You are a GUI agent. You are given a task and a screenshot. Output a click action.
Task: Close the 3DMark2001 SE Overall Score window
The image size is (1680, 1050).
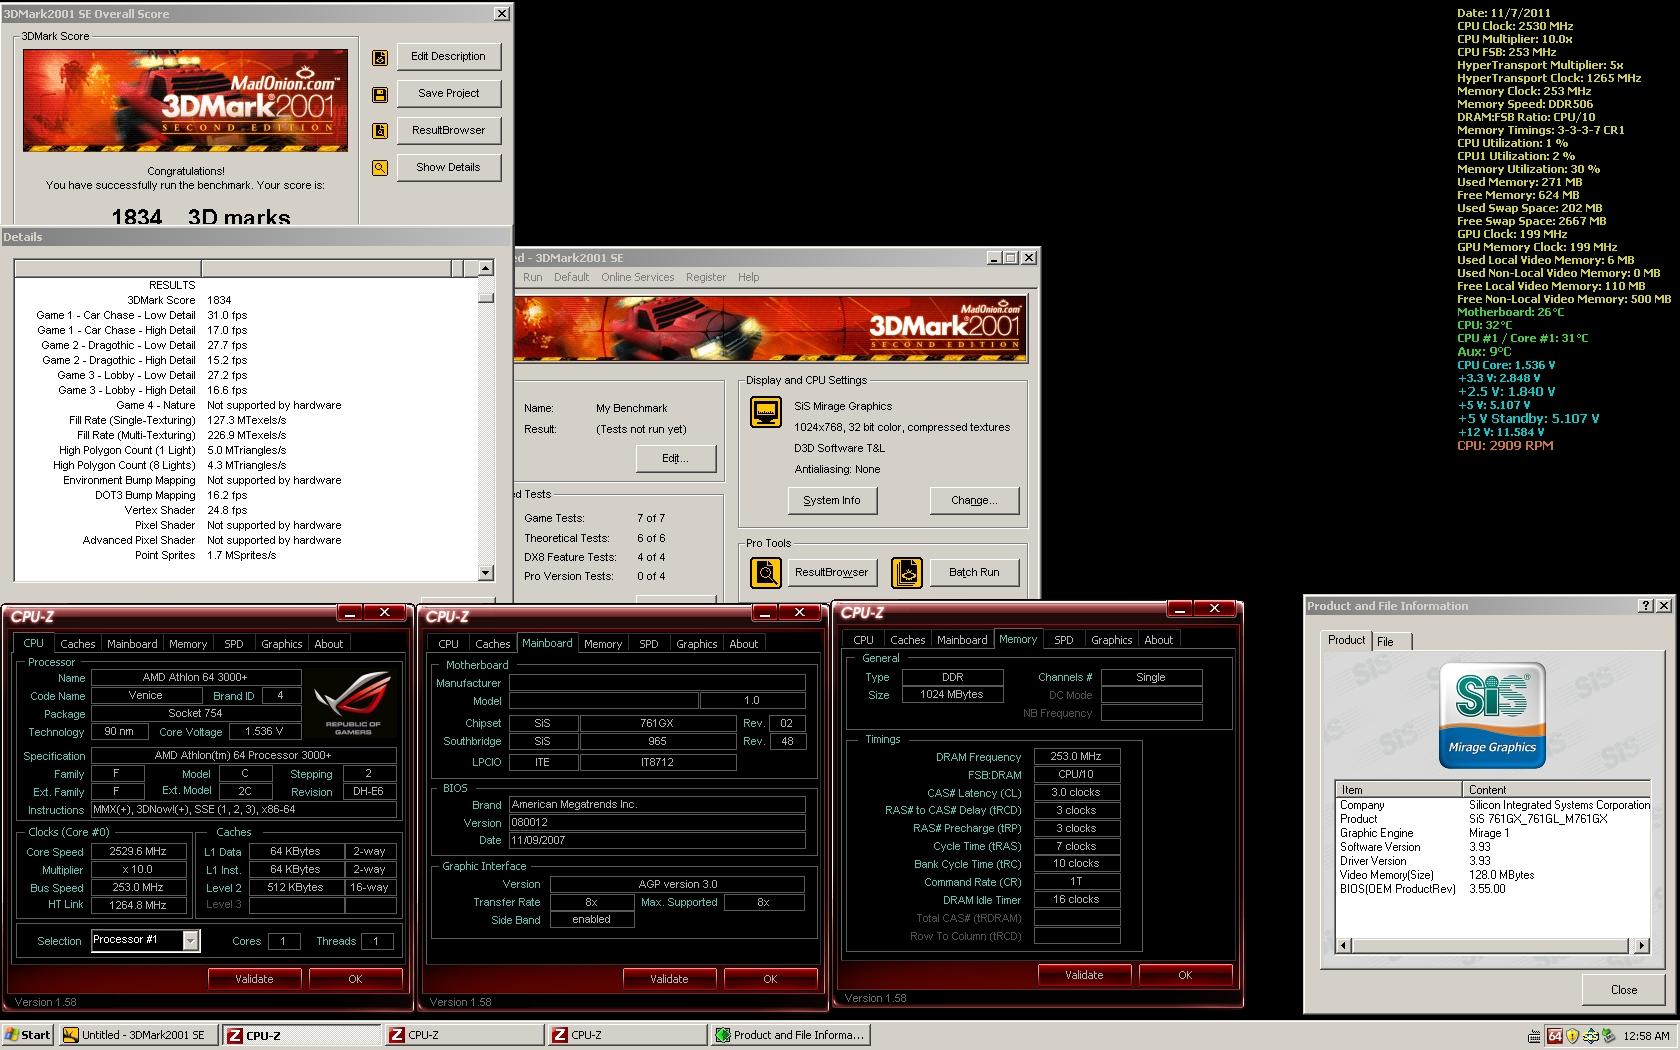501,14
